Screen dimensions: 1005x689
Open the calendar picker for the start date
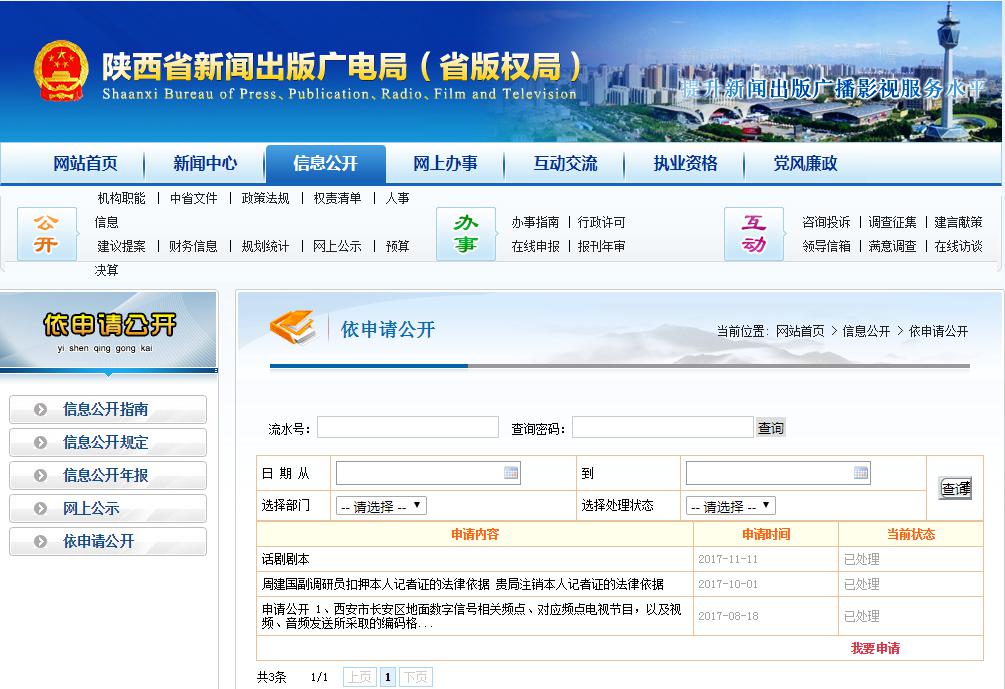511,471
